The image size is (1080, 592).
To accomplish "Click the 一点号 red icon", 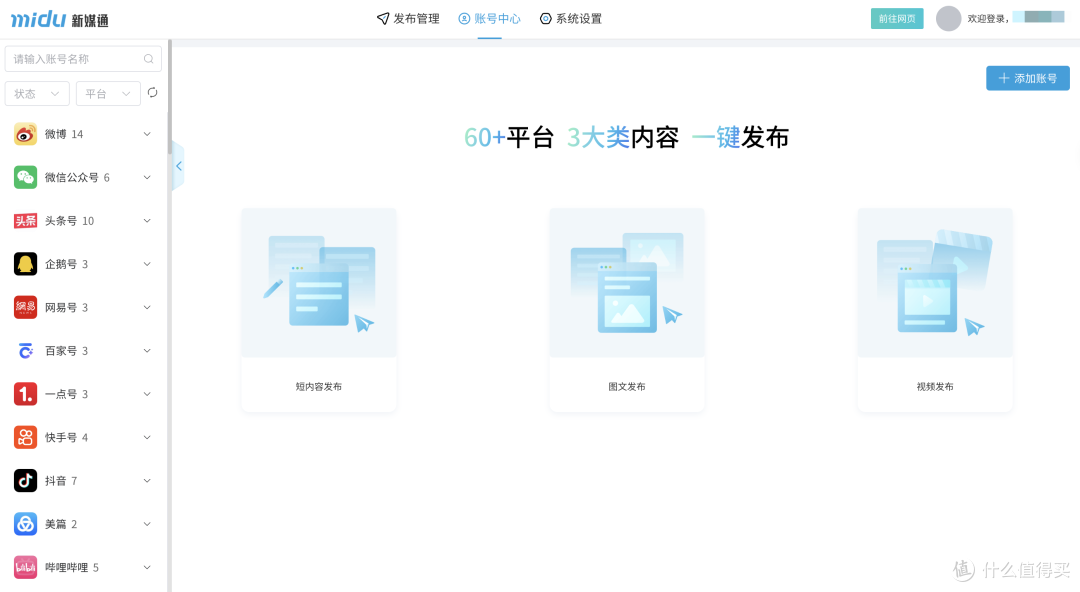I will click(x=25, y=394).
